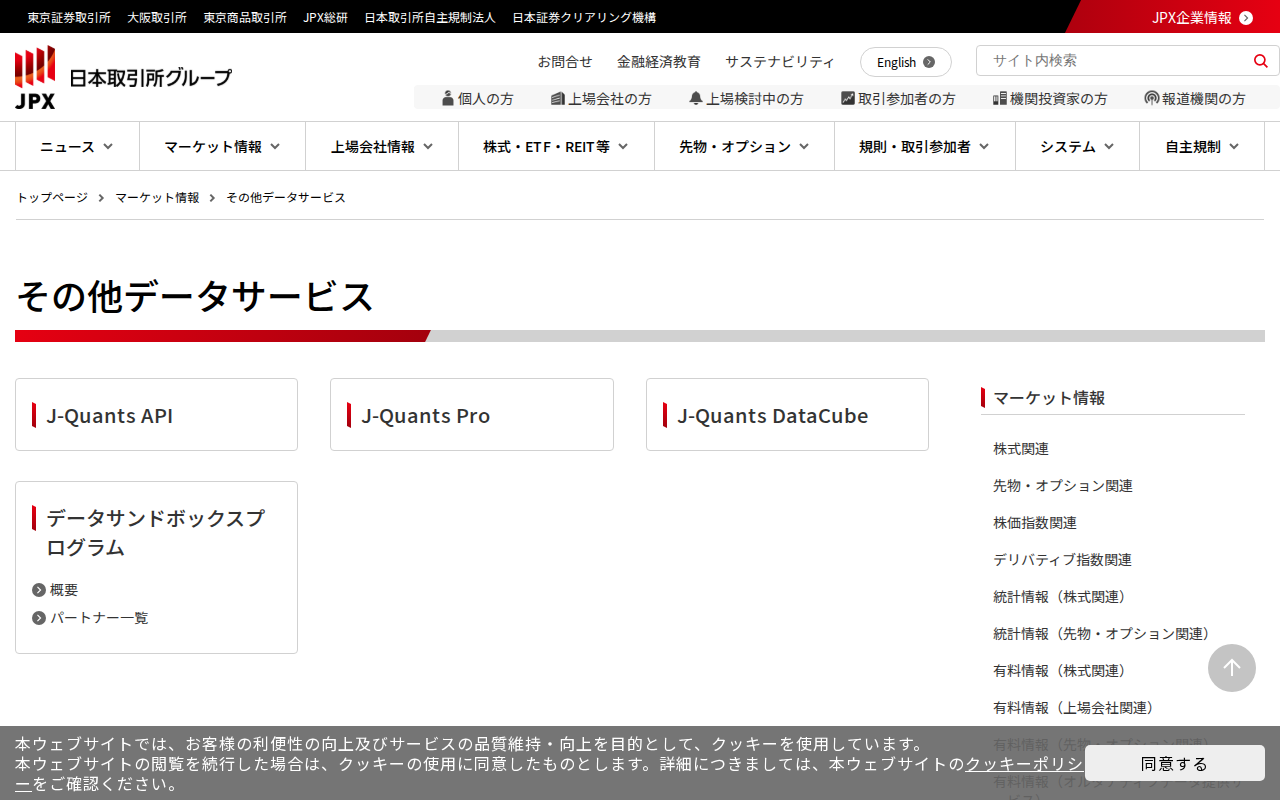Expand the ニュース menu
Image resolution: width=1280 pixels, height=800 pixels.
tap(77, 147)
